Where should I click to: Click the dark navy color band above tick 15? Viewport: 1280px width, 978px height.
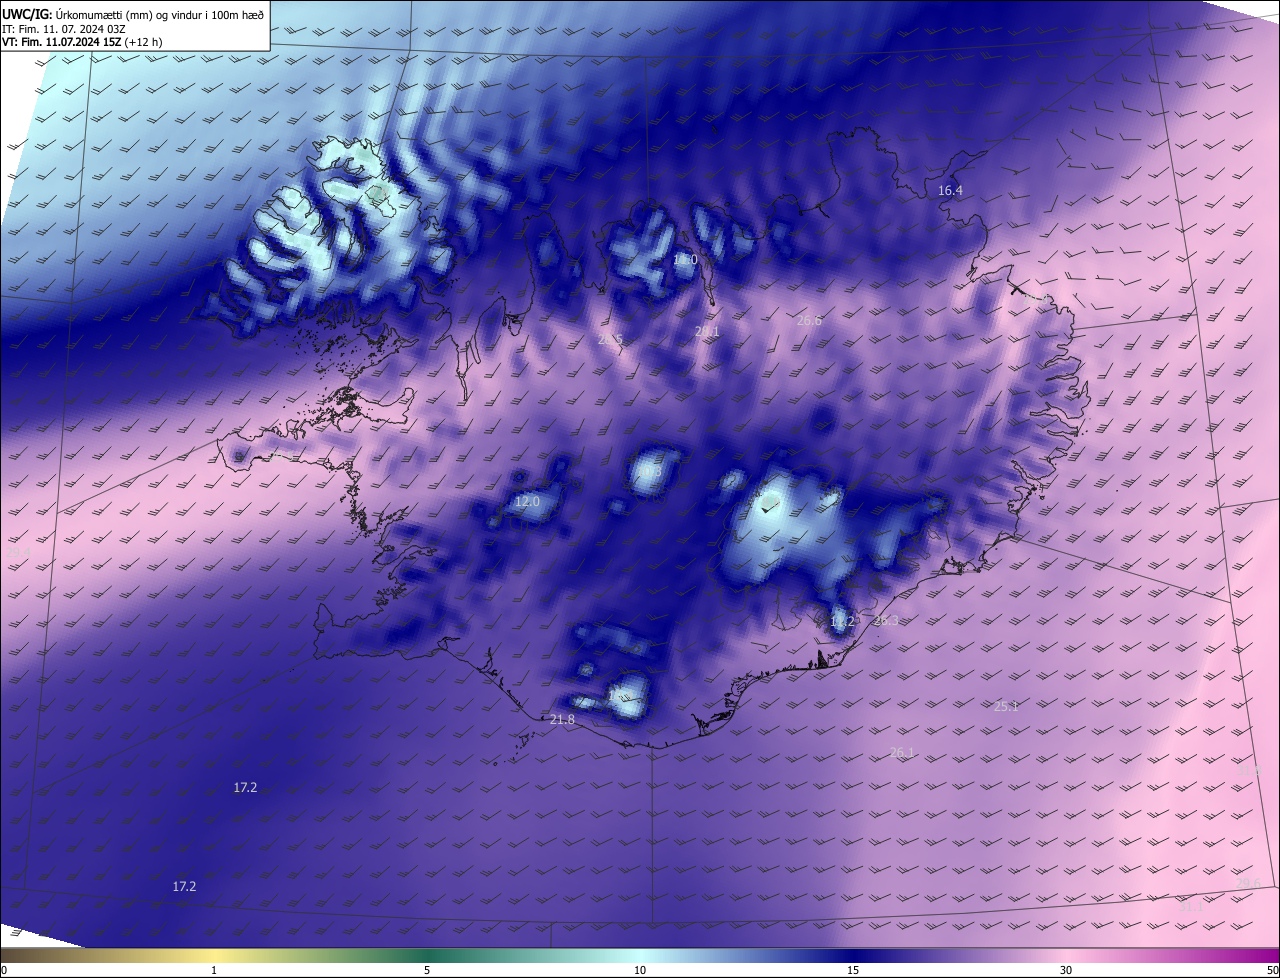click(853, 955)
